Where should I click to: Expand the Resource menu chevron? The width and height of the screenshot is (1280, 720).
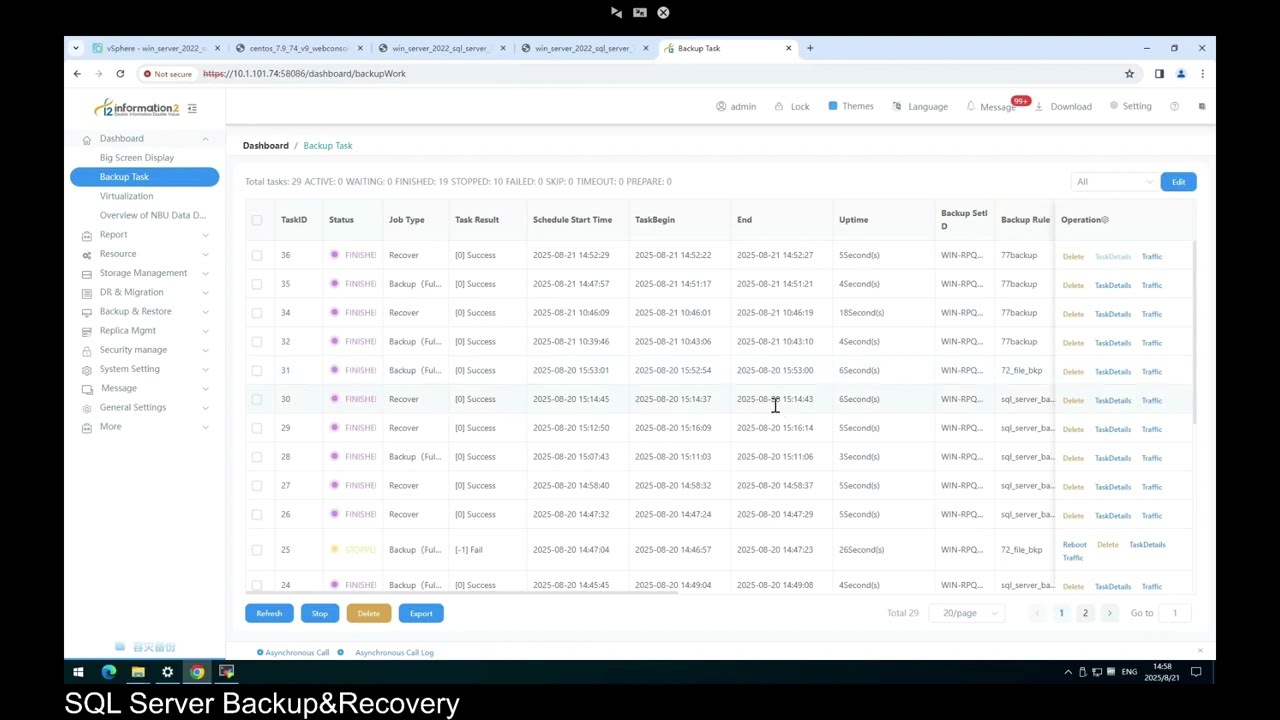[205, 254]
